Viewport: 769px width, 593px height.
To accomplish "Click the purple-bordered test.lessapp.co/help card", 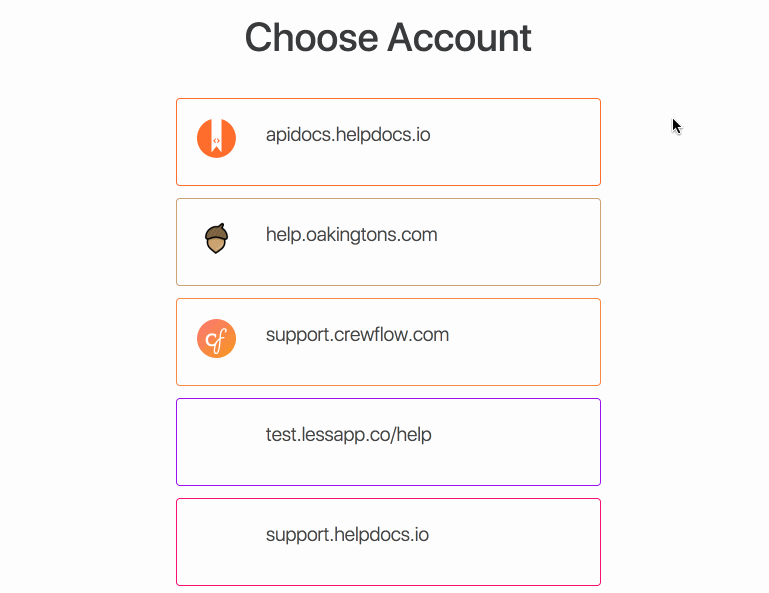I will point(388,442).
